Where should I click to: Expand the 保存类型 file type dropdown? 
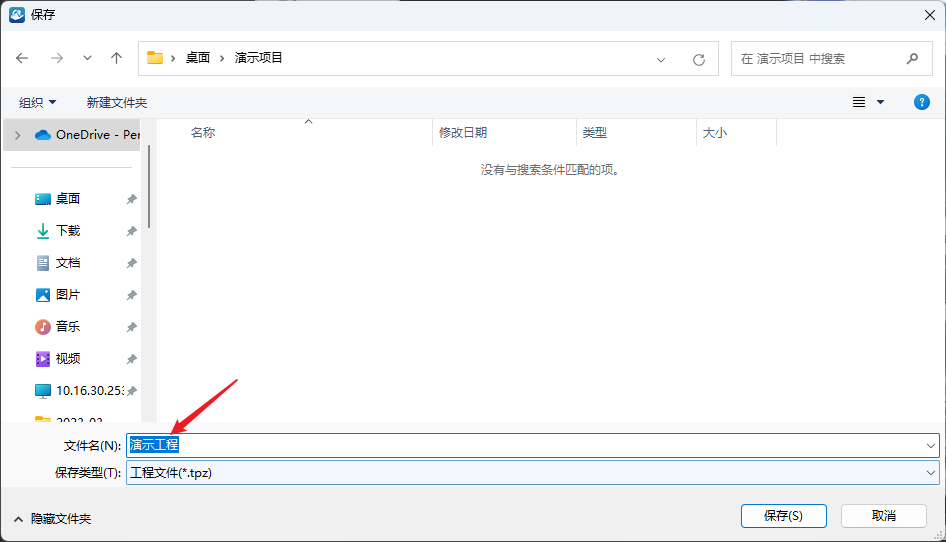(x=931, y=473)
